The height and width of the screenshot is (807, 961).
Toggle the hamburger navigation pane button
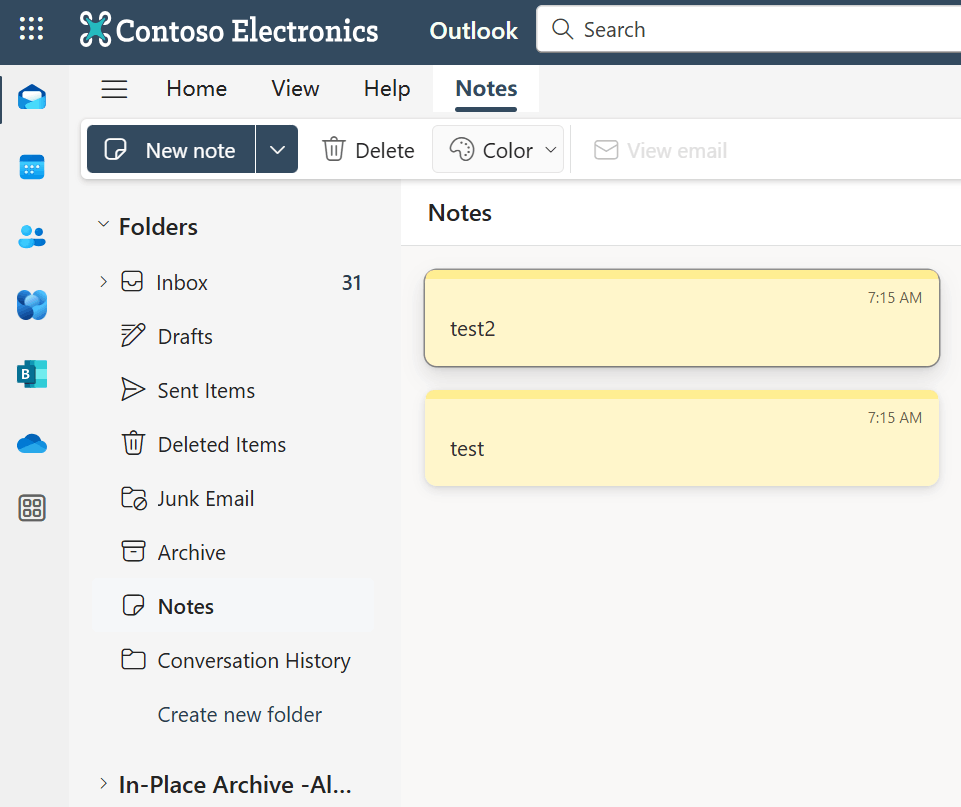(115, 89)
